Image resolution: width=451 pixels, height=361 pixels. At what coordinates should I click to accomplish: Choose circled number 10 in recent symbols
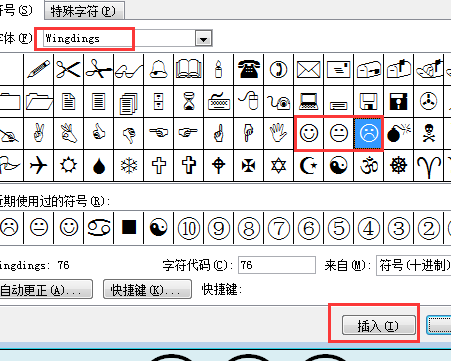(189, 228)
